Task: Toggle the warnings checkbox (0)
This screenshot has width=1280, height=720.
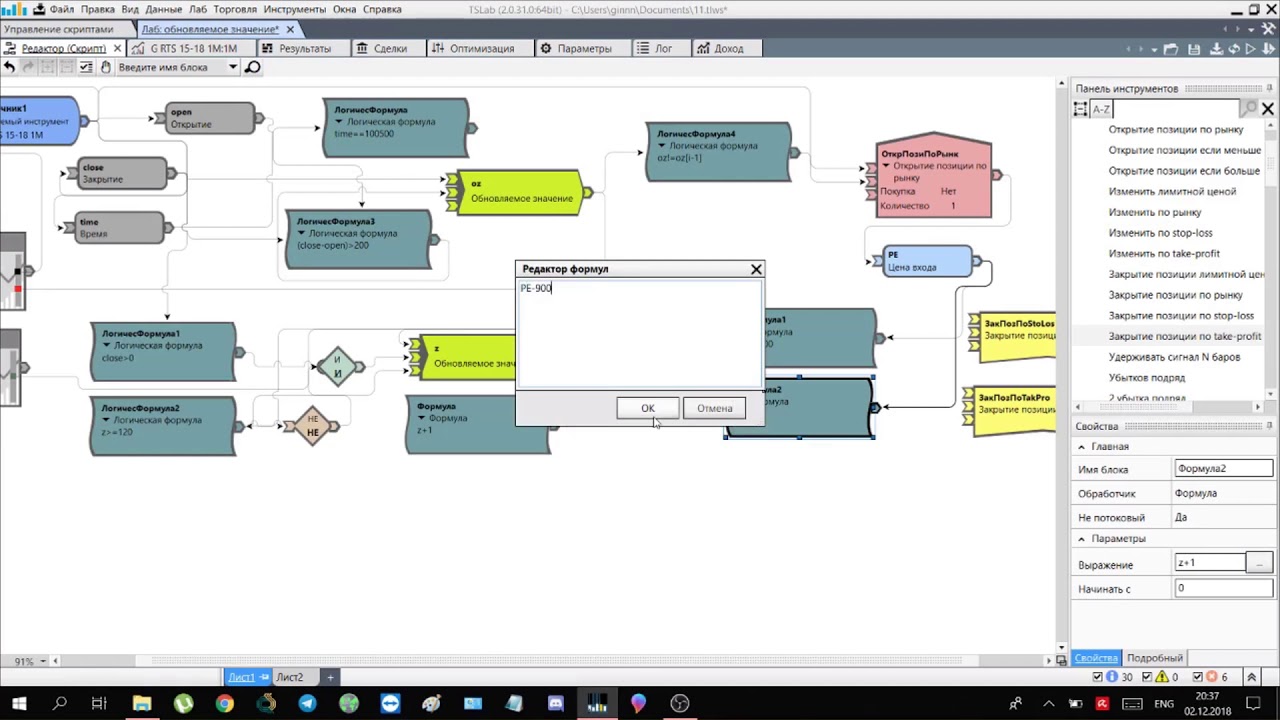Action: [1148, 677]
